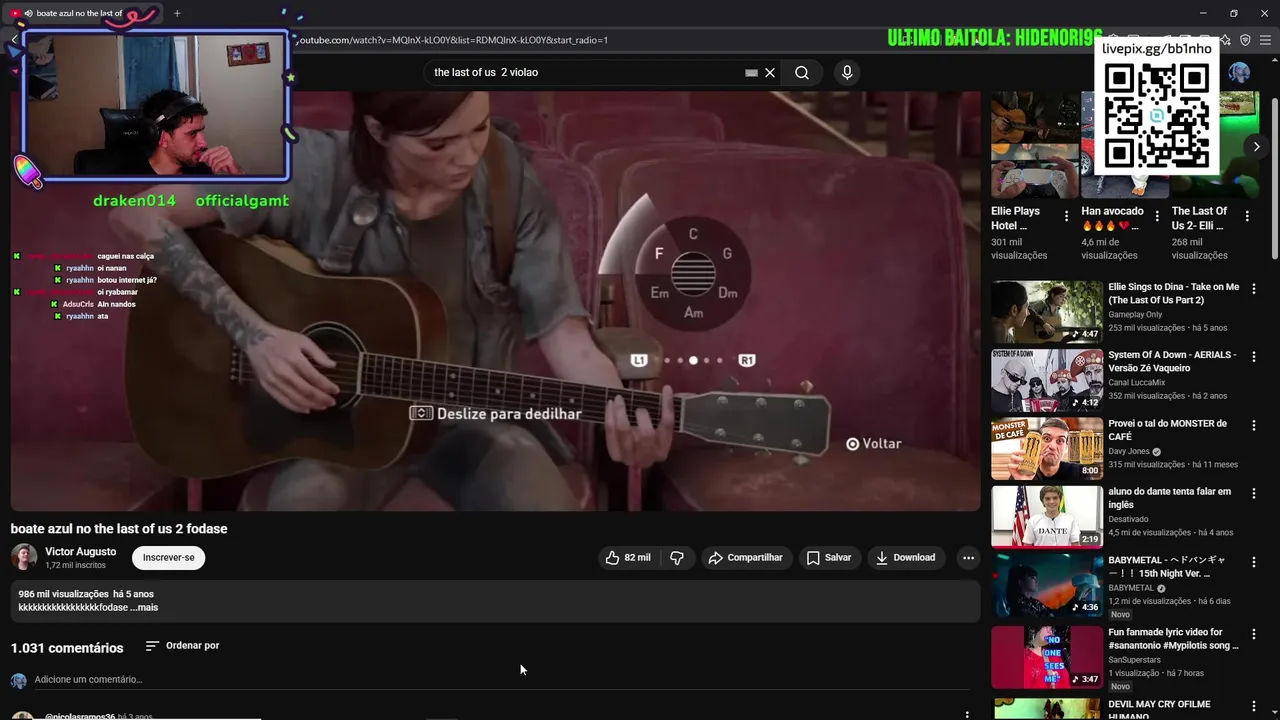Click the browser shield protection icon
Screen dimensions: 1280x720
1245,40
